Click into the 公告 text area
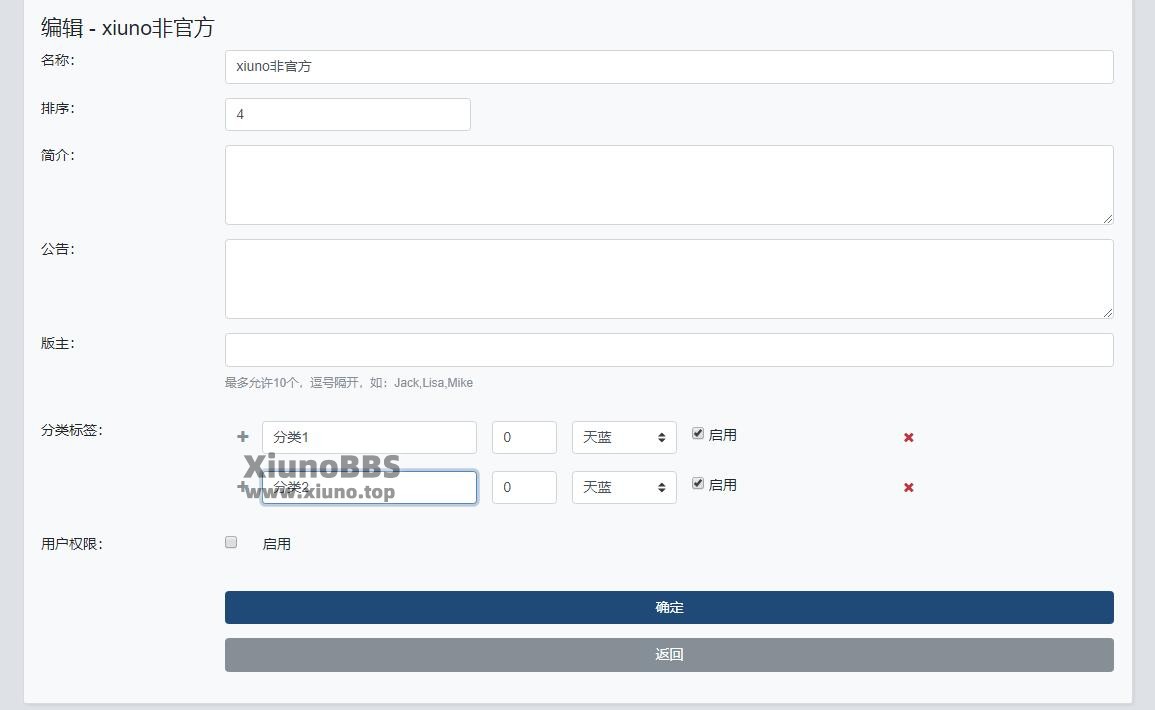This screenshot has height=710, width=1155. [x=669, y=279]
